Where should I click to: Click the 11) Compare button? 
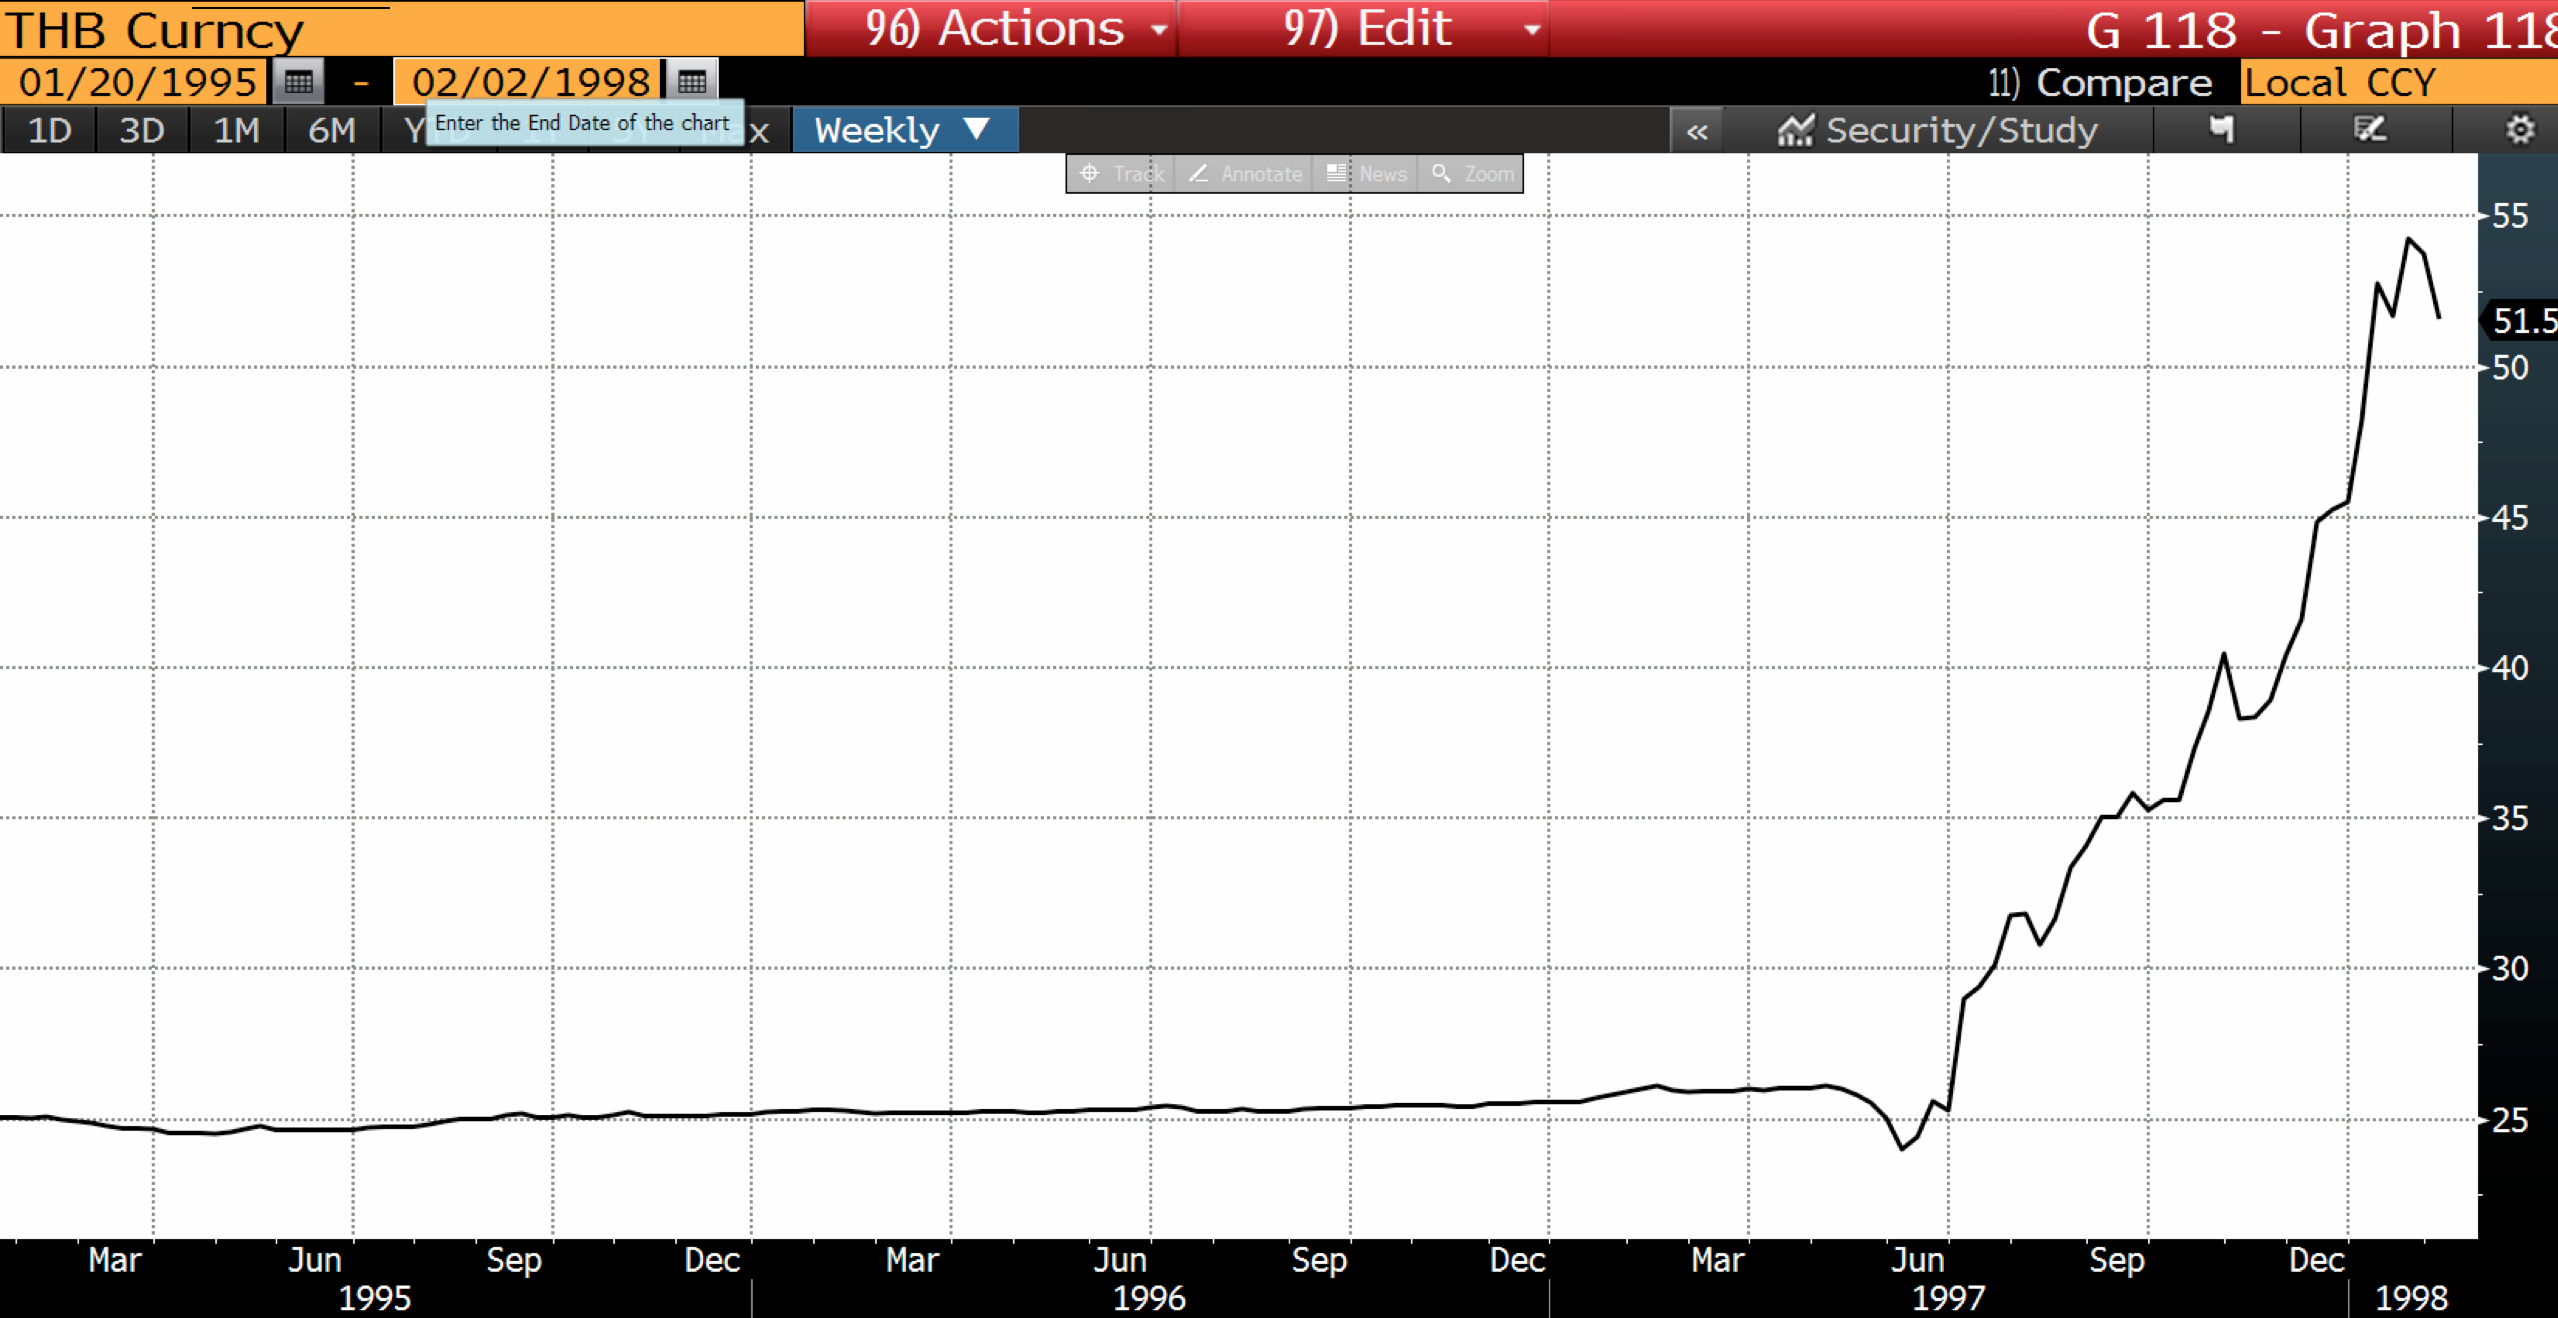click(x=2099, y=82)
